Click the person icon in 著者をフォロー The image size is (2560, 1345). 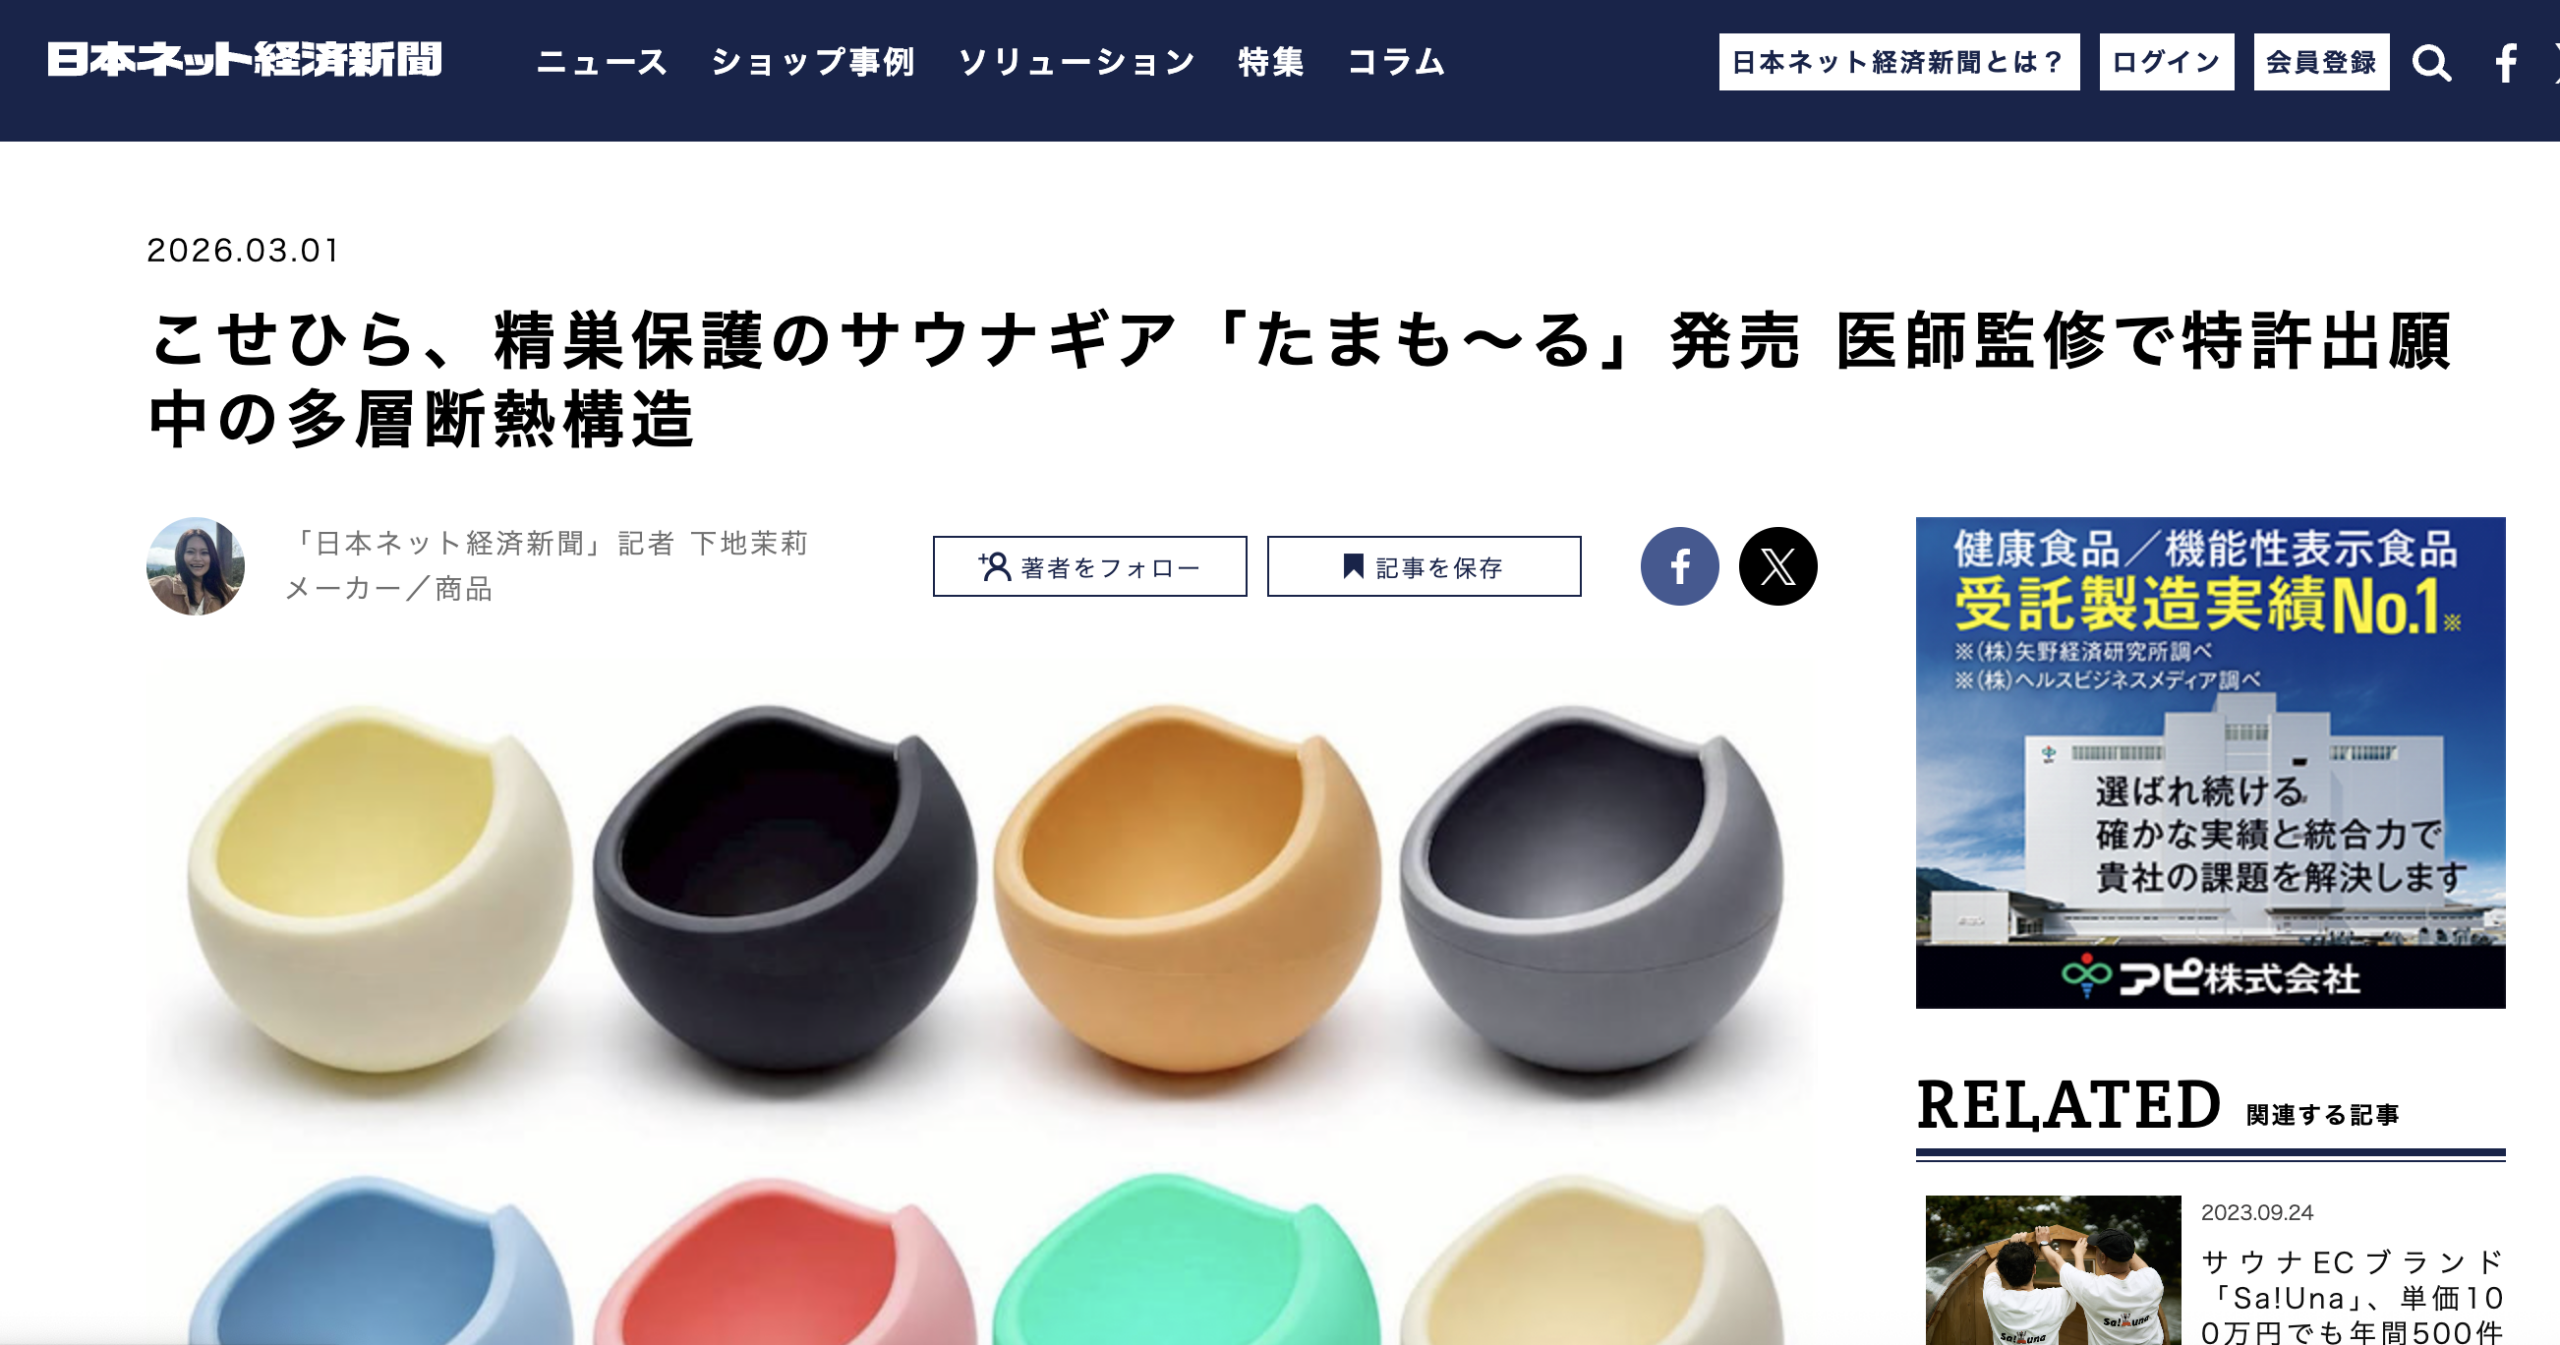994,567
